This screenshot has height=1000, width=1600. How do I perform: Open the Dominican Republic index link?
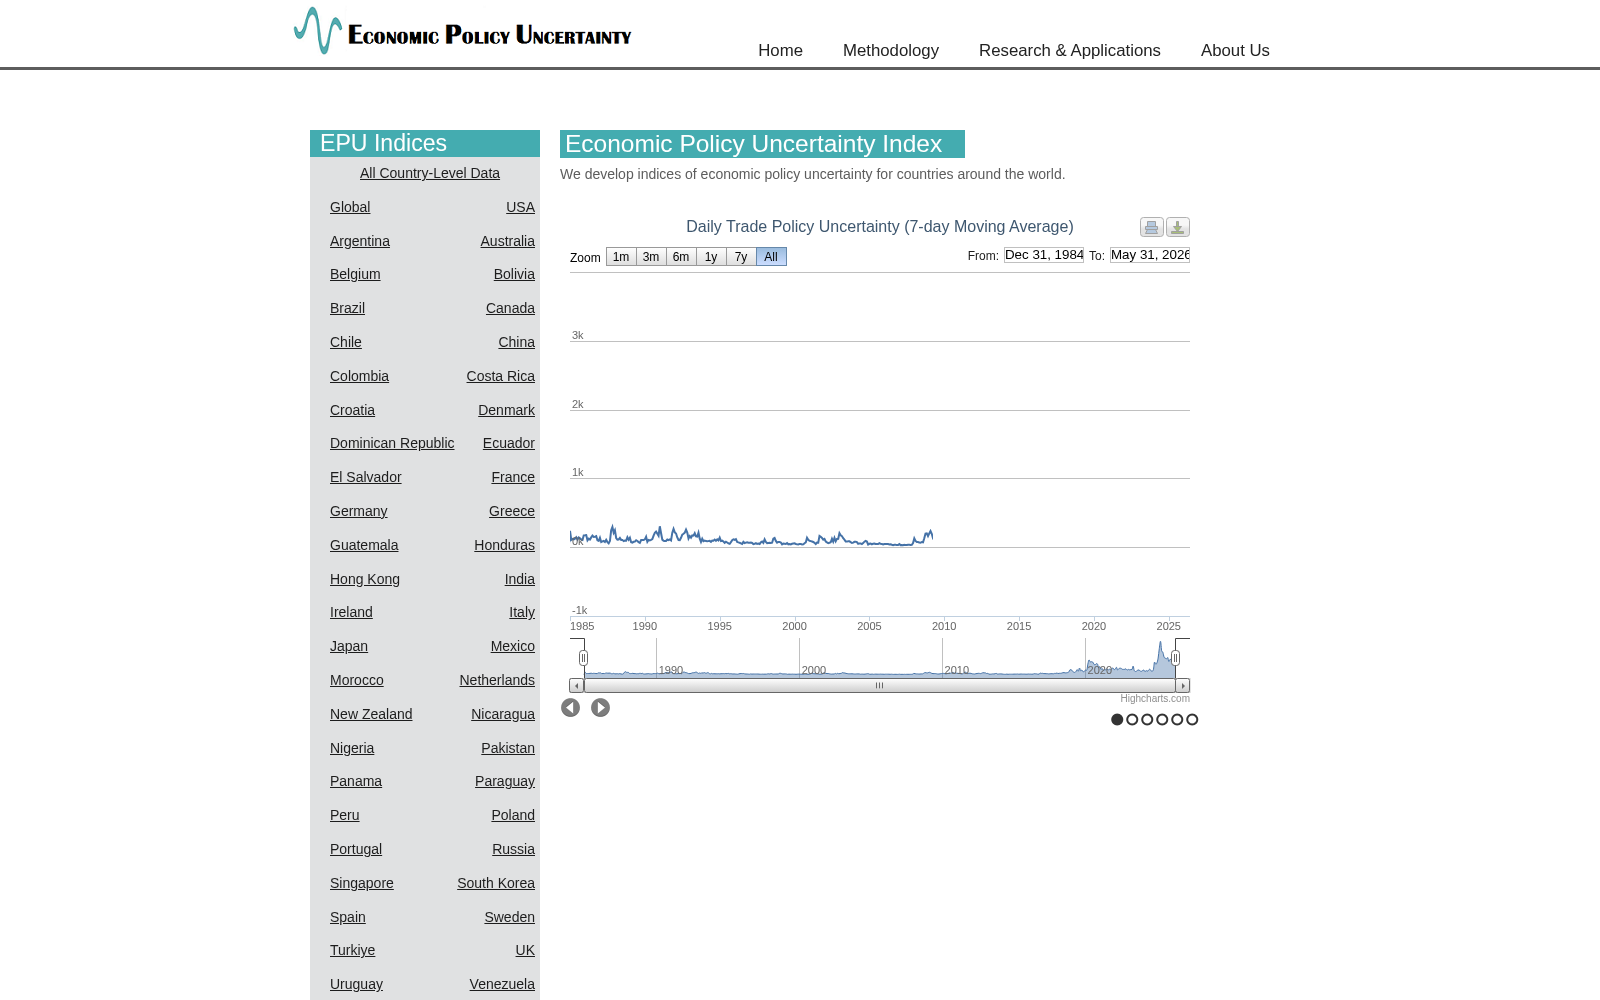[x=392, y=443]
